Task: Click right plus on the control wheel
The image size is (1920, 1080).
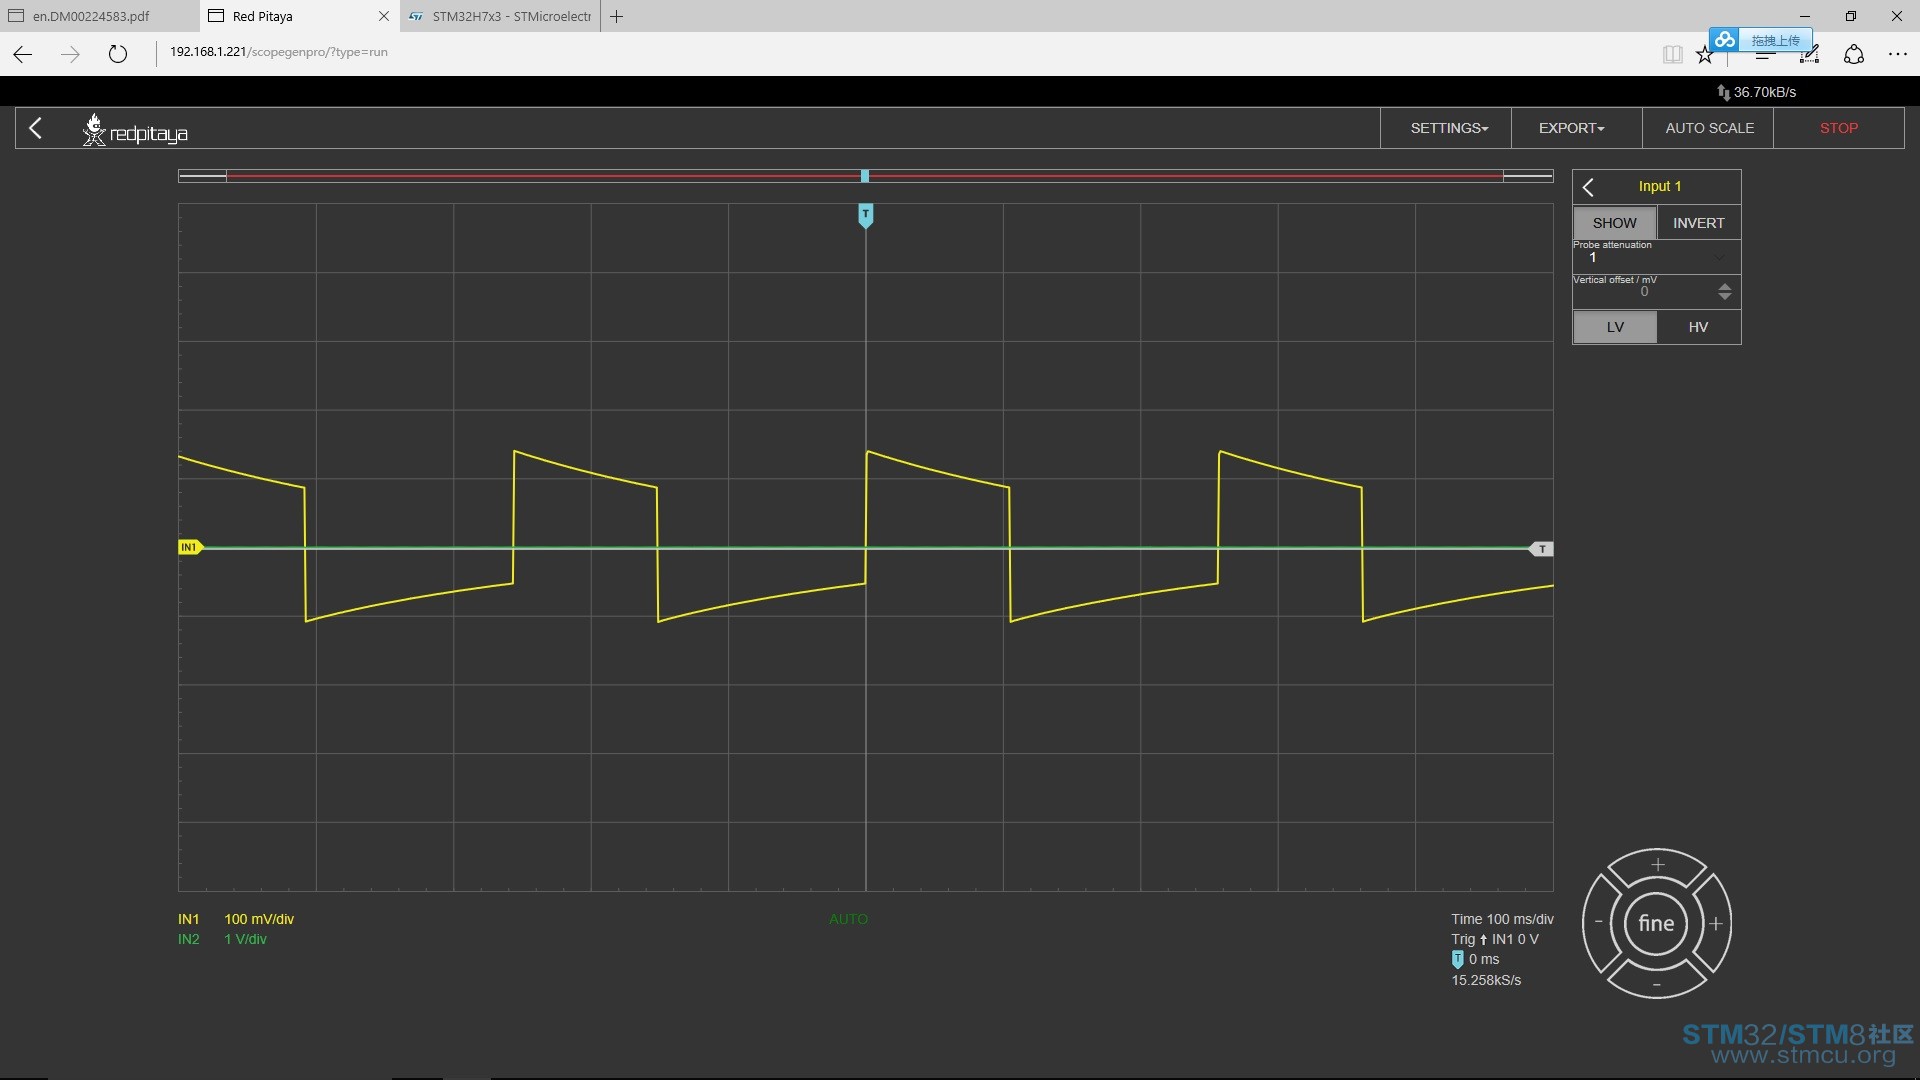Action: coord(1716,923)
